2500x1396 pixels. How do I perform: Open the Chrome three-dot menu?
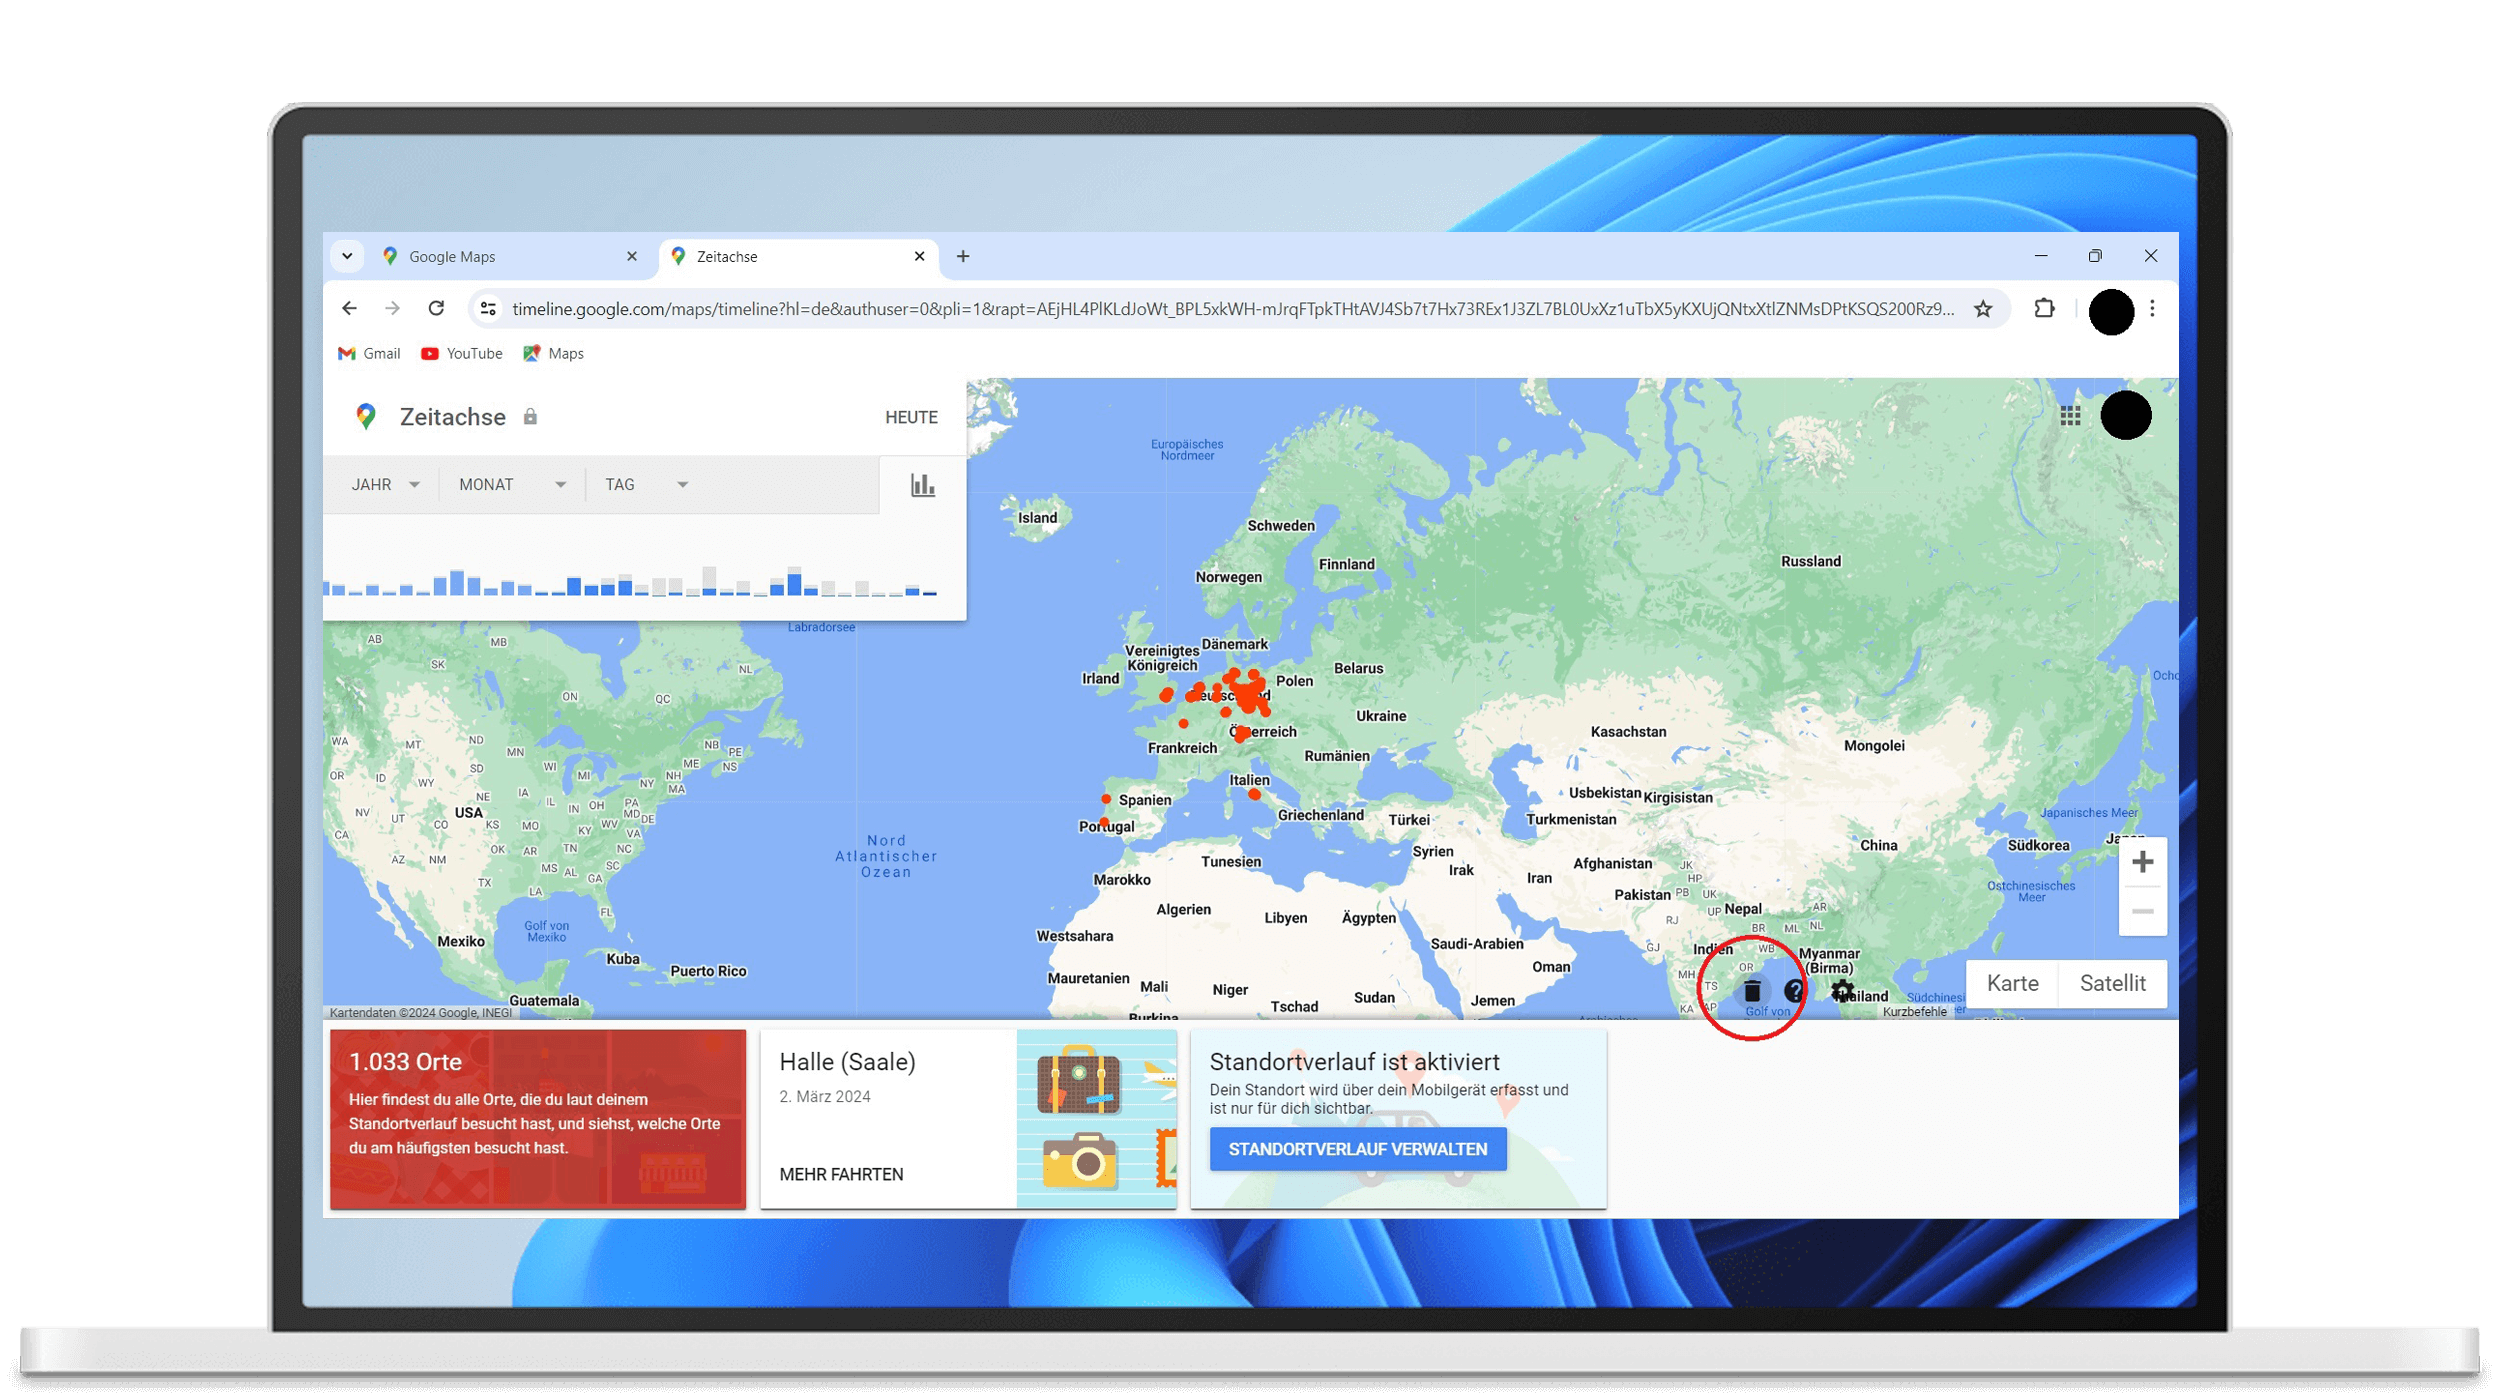point(2153,309)
